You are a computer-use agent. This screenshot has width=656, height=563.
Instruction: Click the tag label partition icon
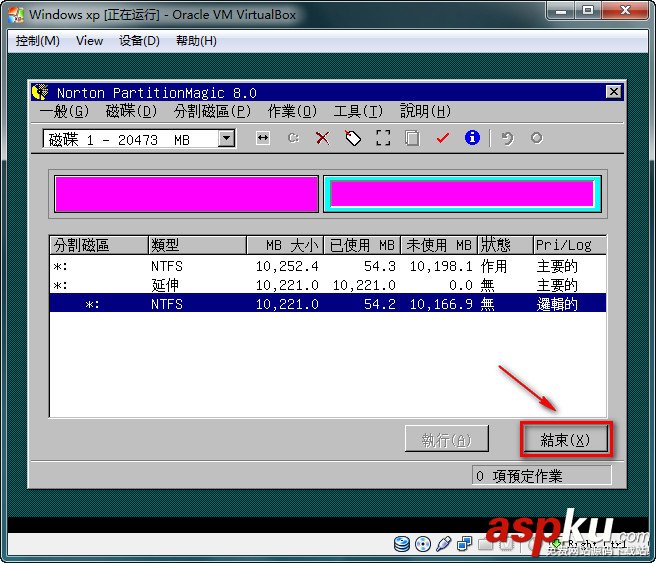click(x=353, y=138)
